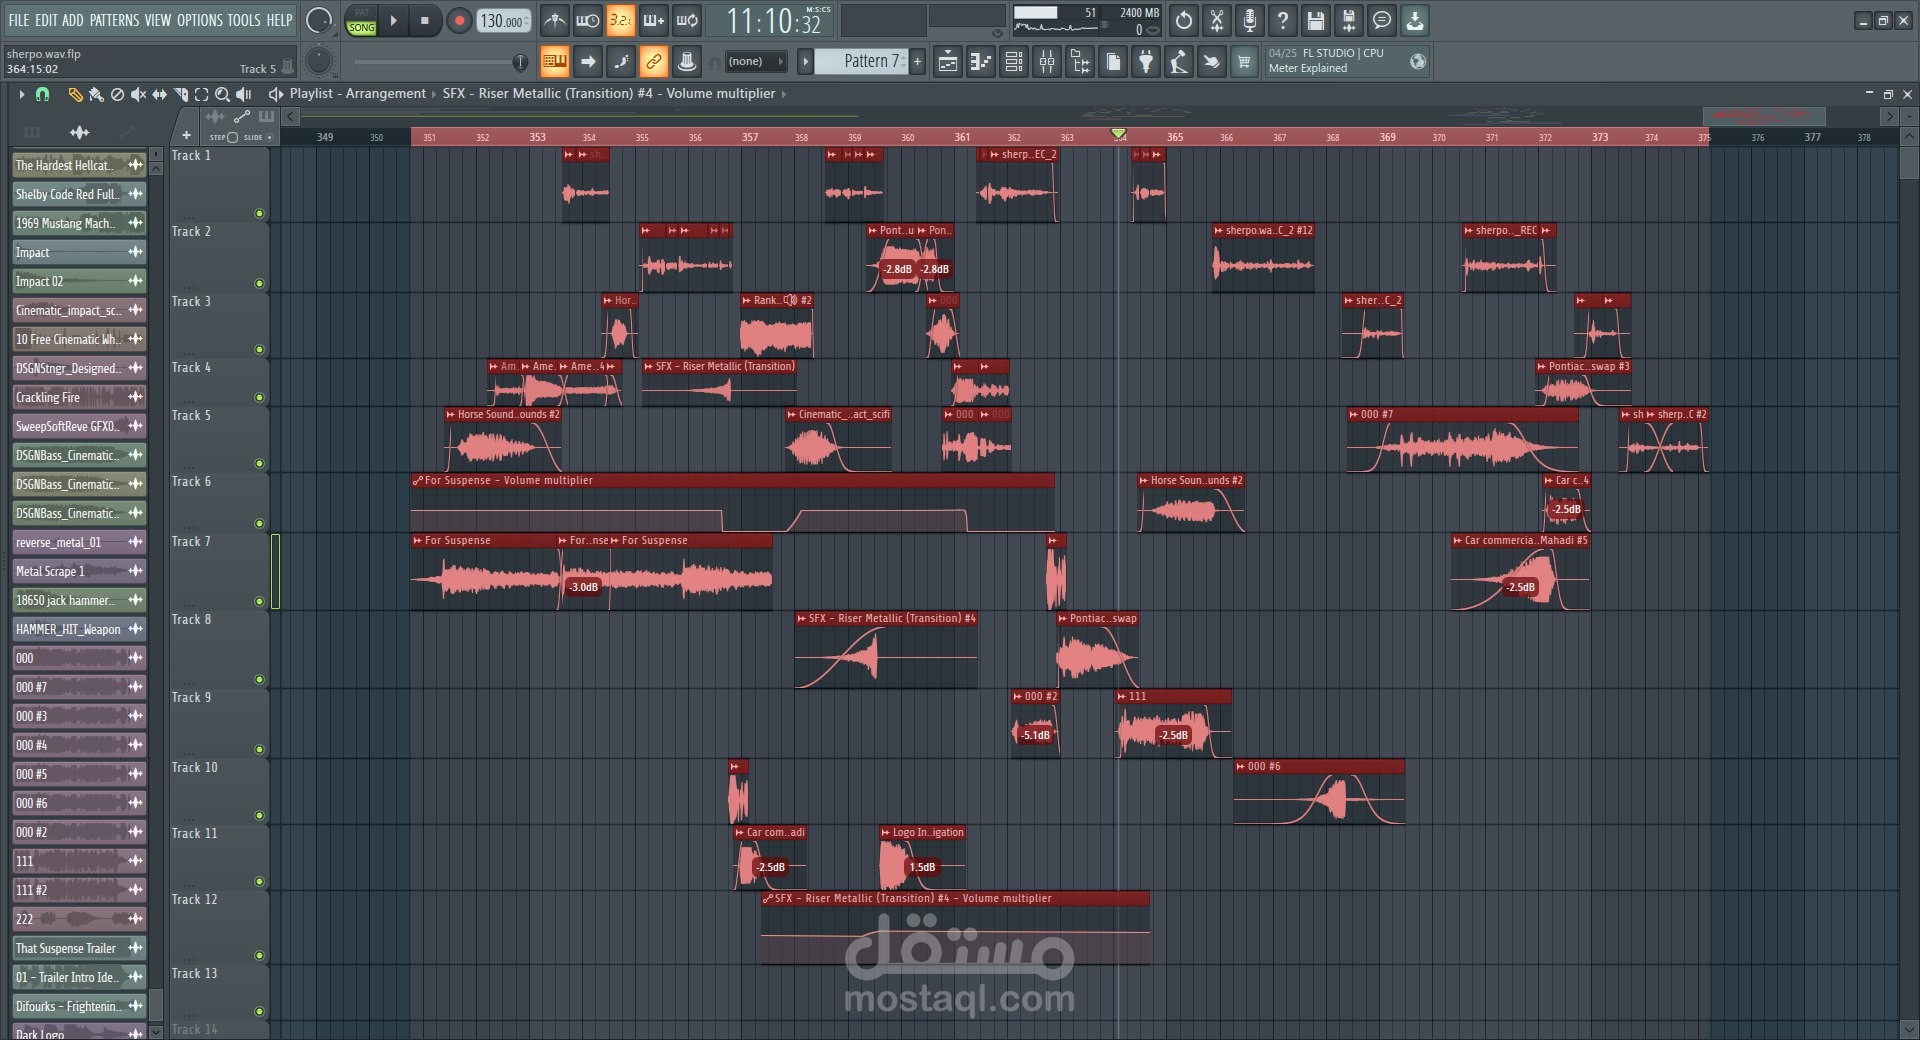1920x1040 pixels.
Task: Click the microphone one-click recording icon
Action: coord(1249,20)
